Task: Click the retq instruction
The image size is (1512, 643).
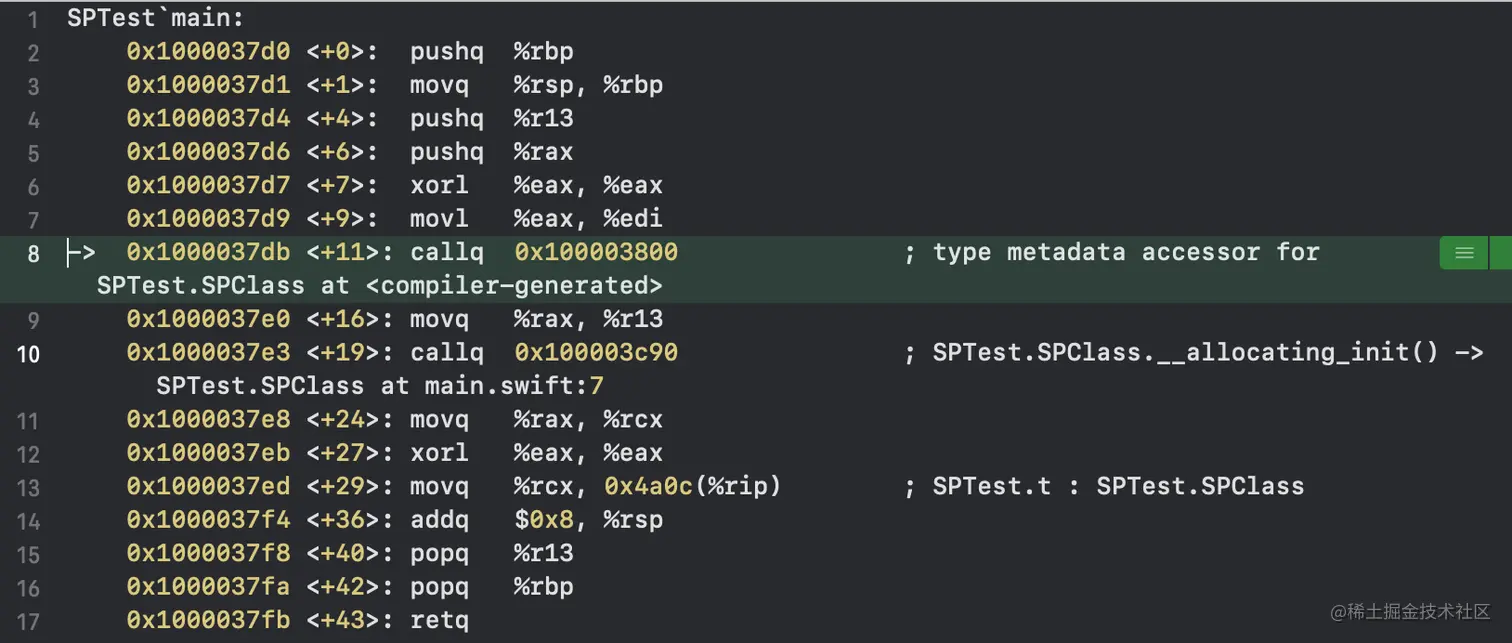Action: (x=439, y=621)
